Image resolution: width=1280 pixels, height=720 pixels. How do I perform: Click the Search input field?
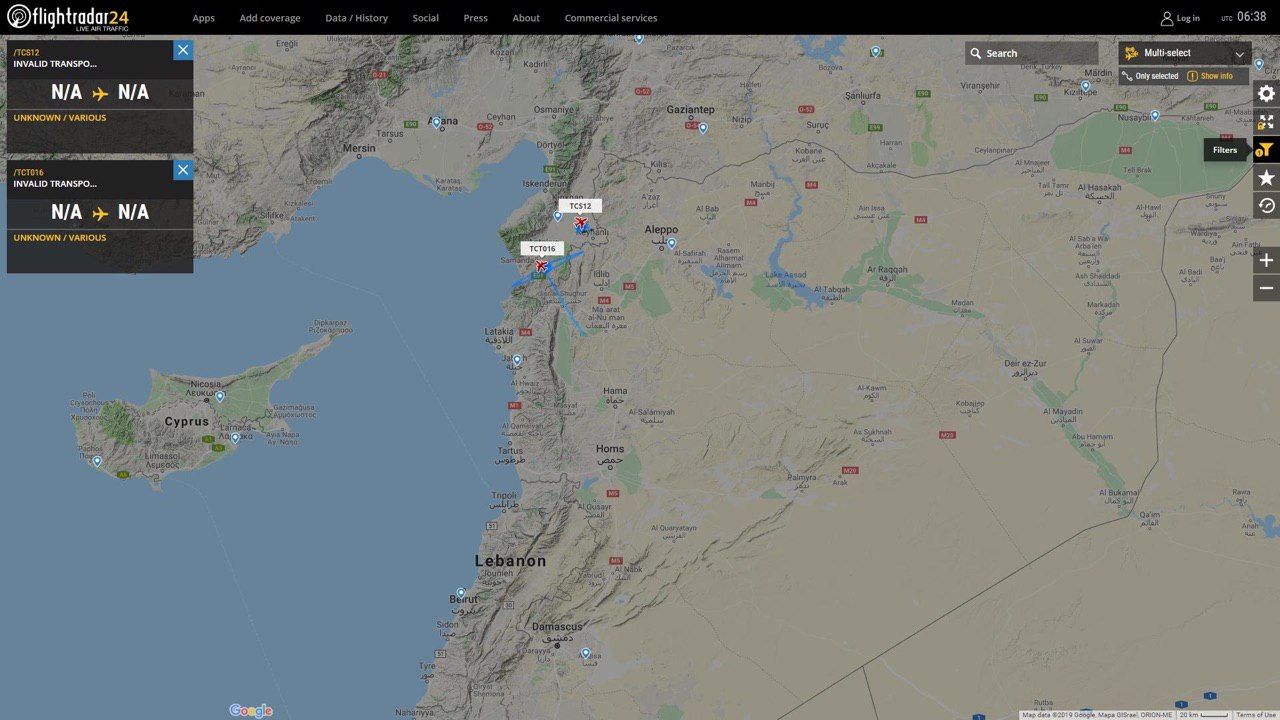1031,53
